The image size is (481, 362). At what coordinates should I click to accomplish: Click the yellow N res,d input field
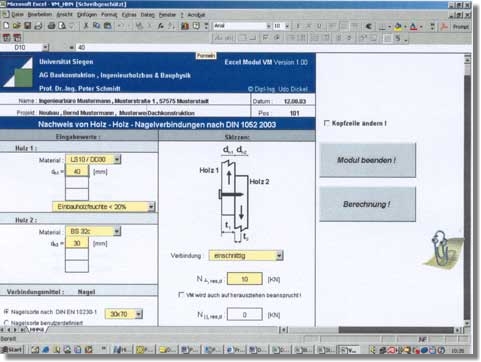point(245,279)
